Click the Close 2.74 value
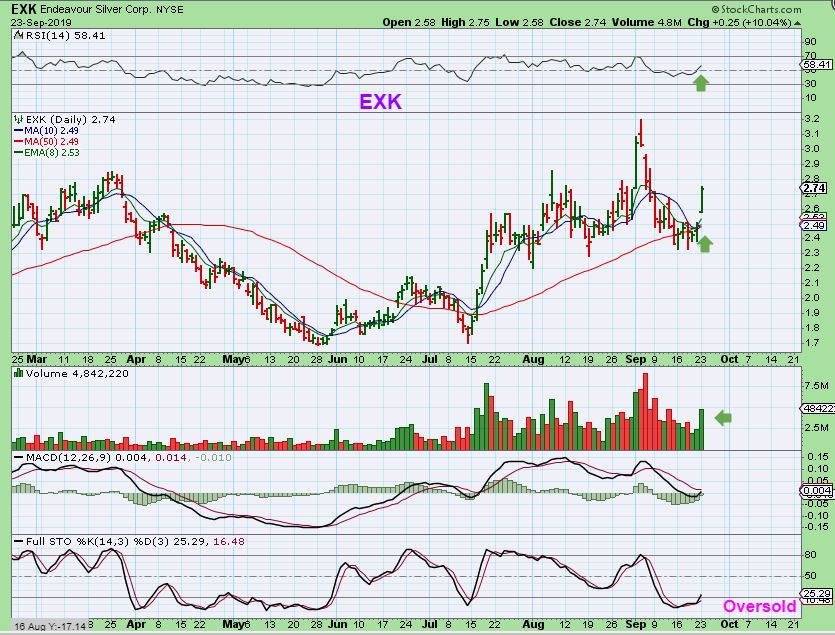The width and height of the screenshot is (835, 635). click(578, 22)
